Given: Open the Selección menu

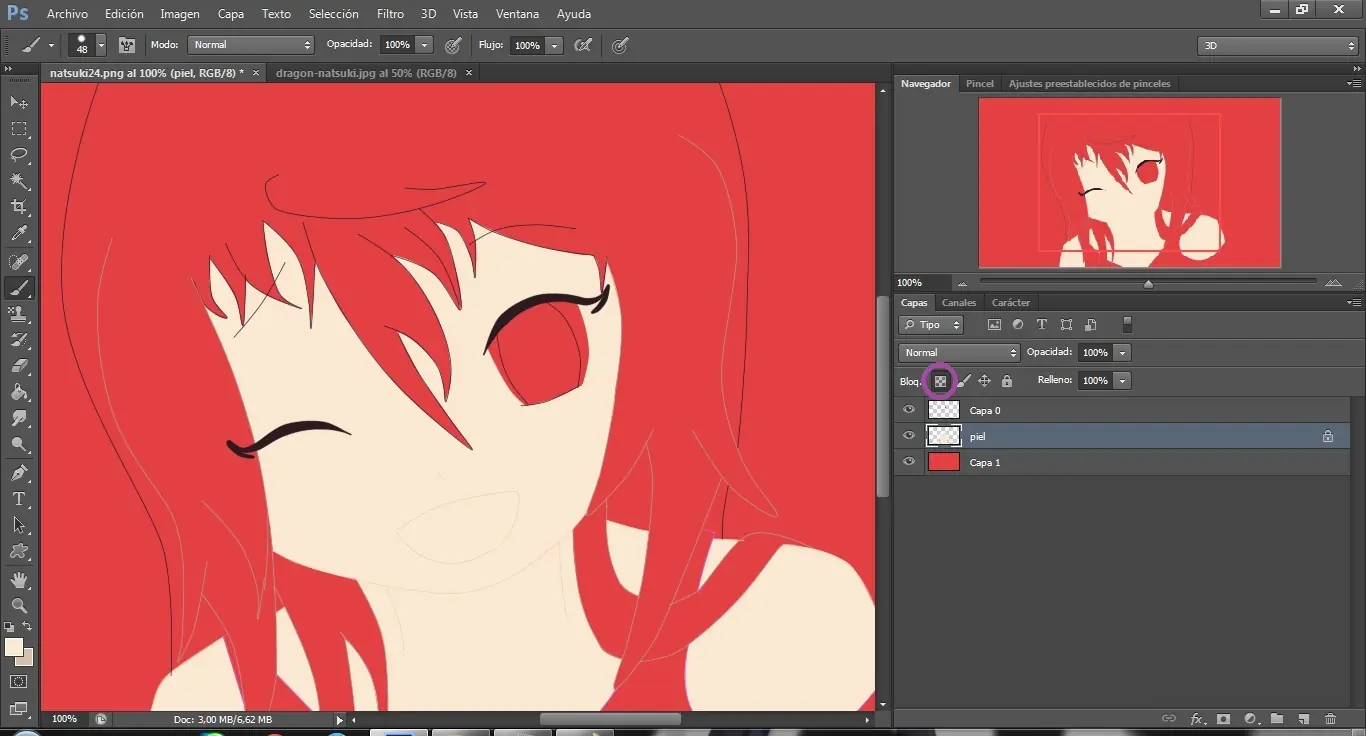Looking at the screenshot, I should 334,14.
